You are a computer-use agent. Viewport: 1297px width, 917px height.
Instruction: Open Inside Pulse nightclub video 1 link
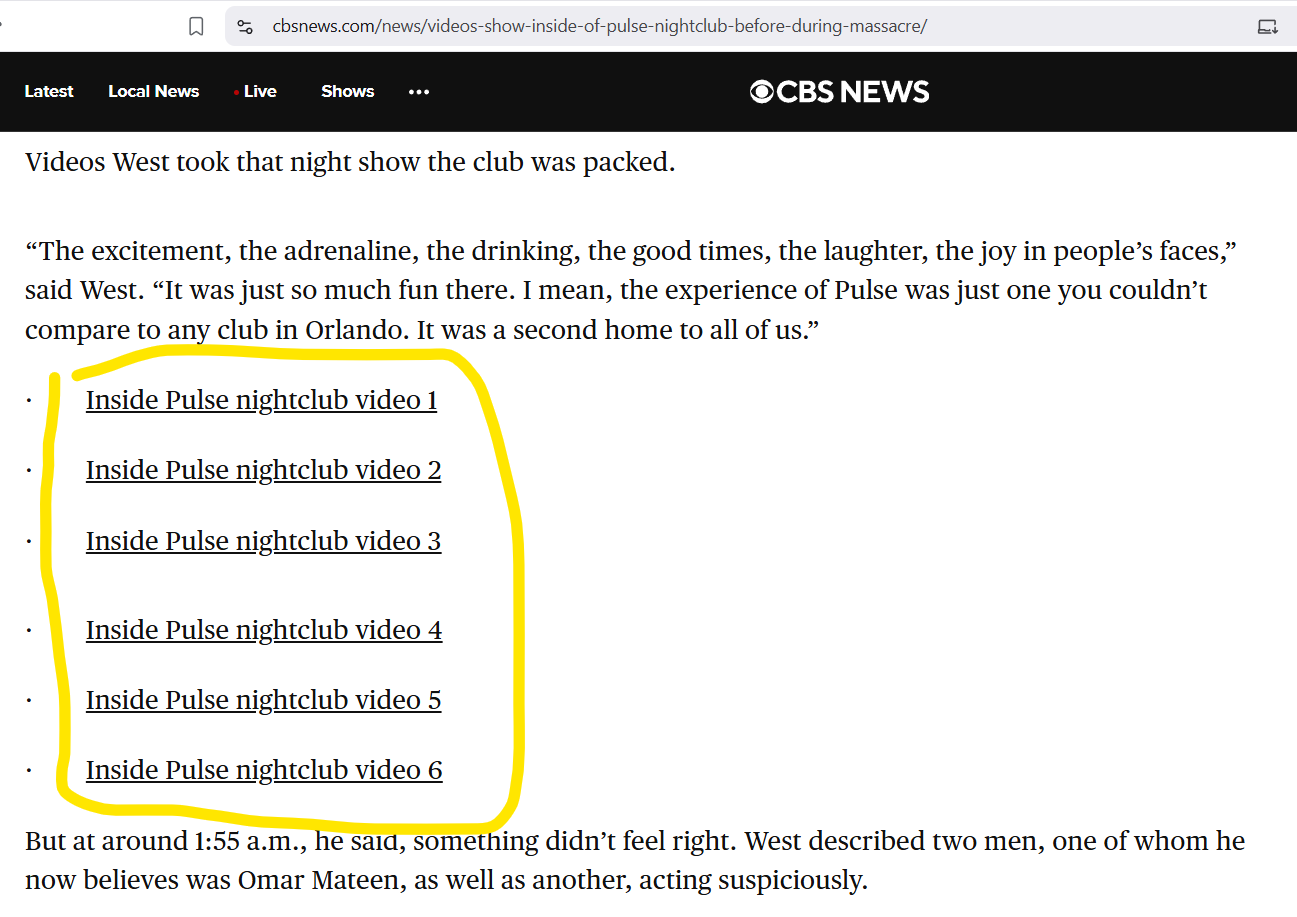point(261,400)
